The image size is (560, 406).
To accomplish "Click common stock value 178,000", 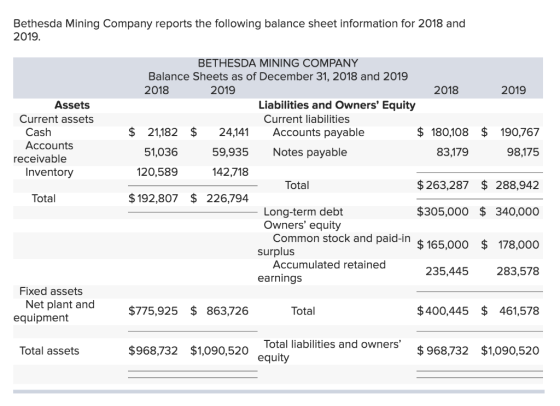I will pos(519,245).
